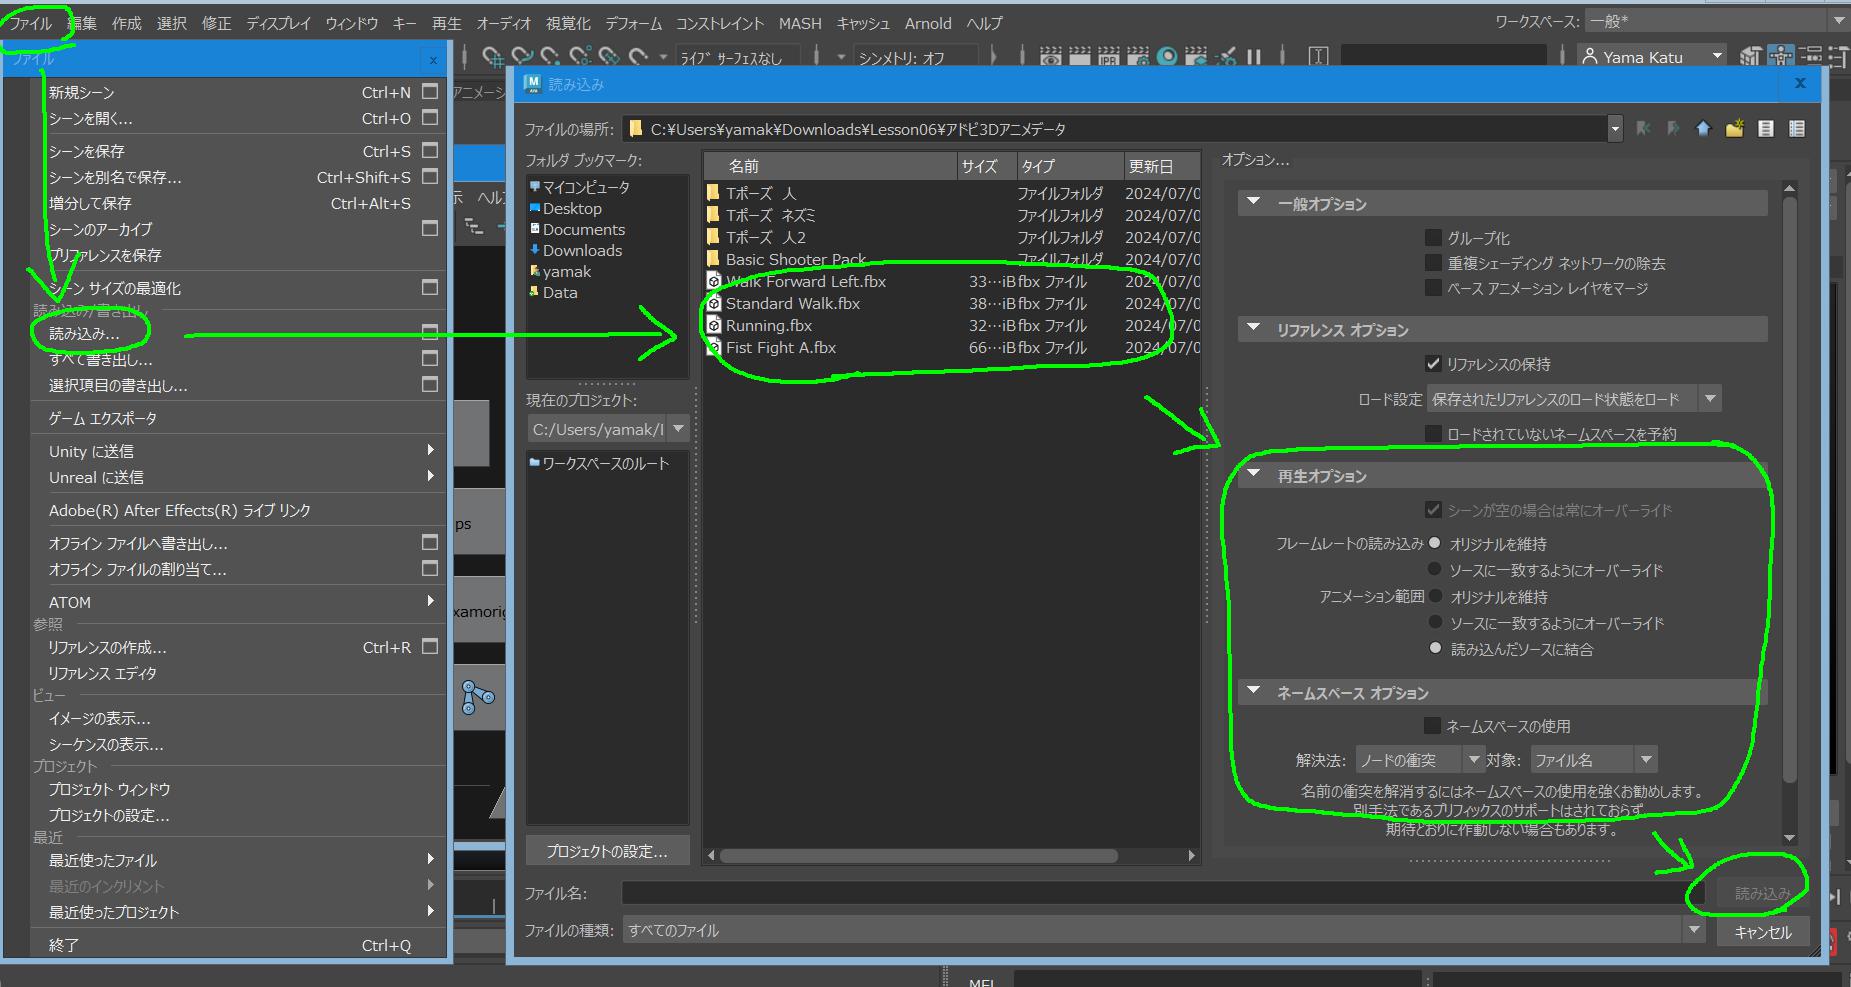Open option box for リファレンスの作成

430,646
